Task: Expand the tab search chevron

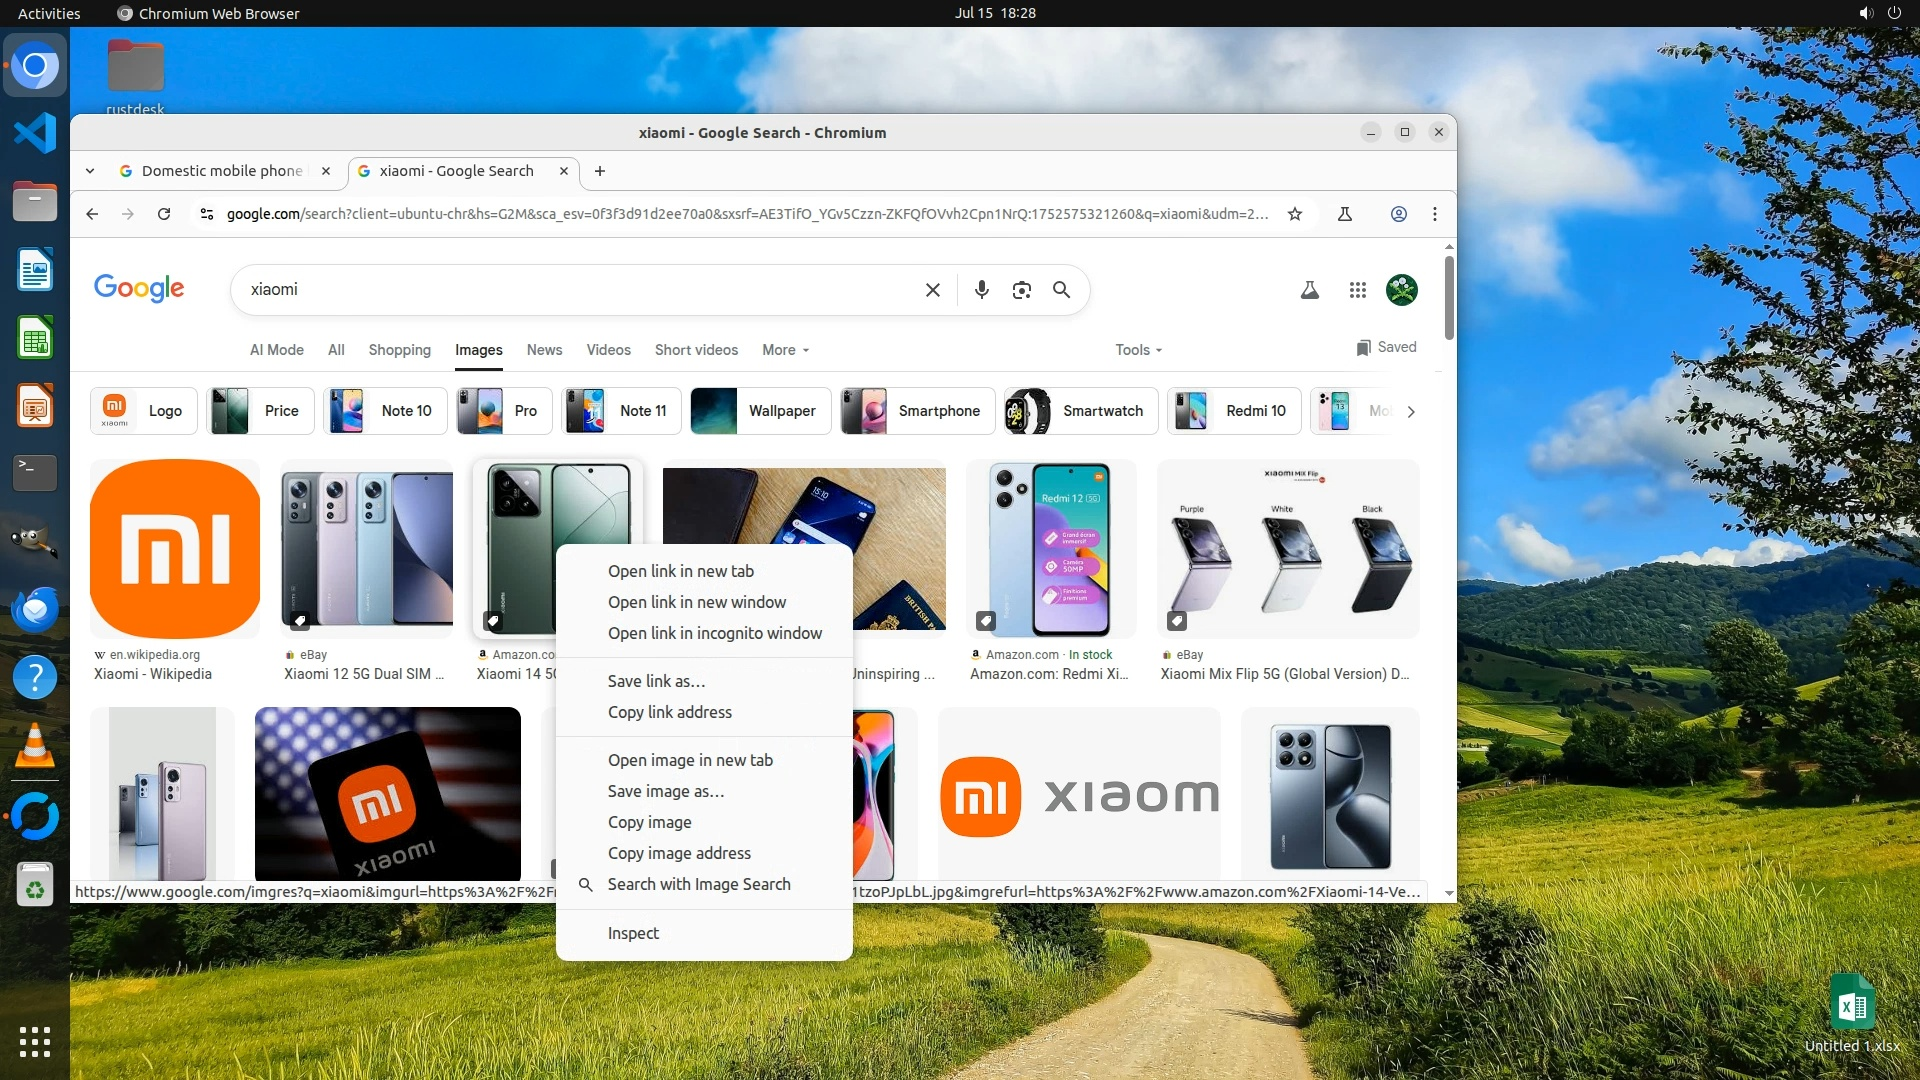Action: pos(90,171)
